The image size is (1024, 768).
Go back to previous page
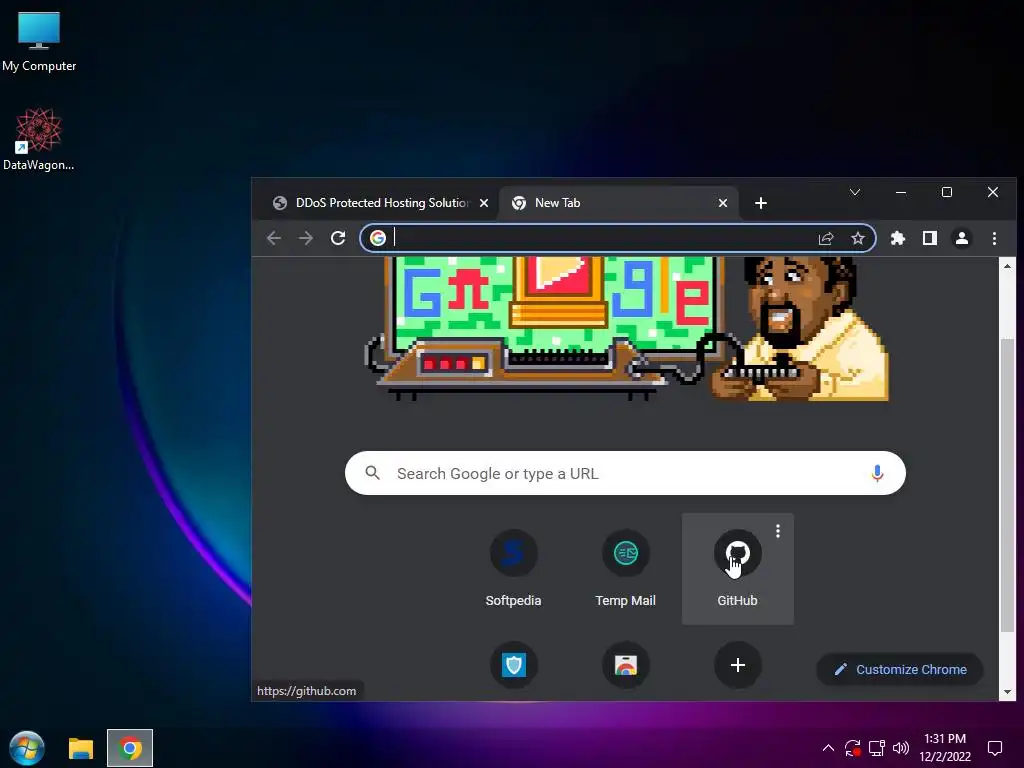click(274, 238)
